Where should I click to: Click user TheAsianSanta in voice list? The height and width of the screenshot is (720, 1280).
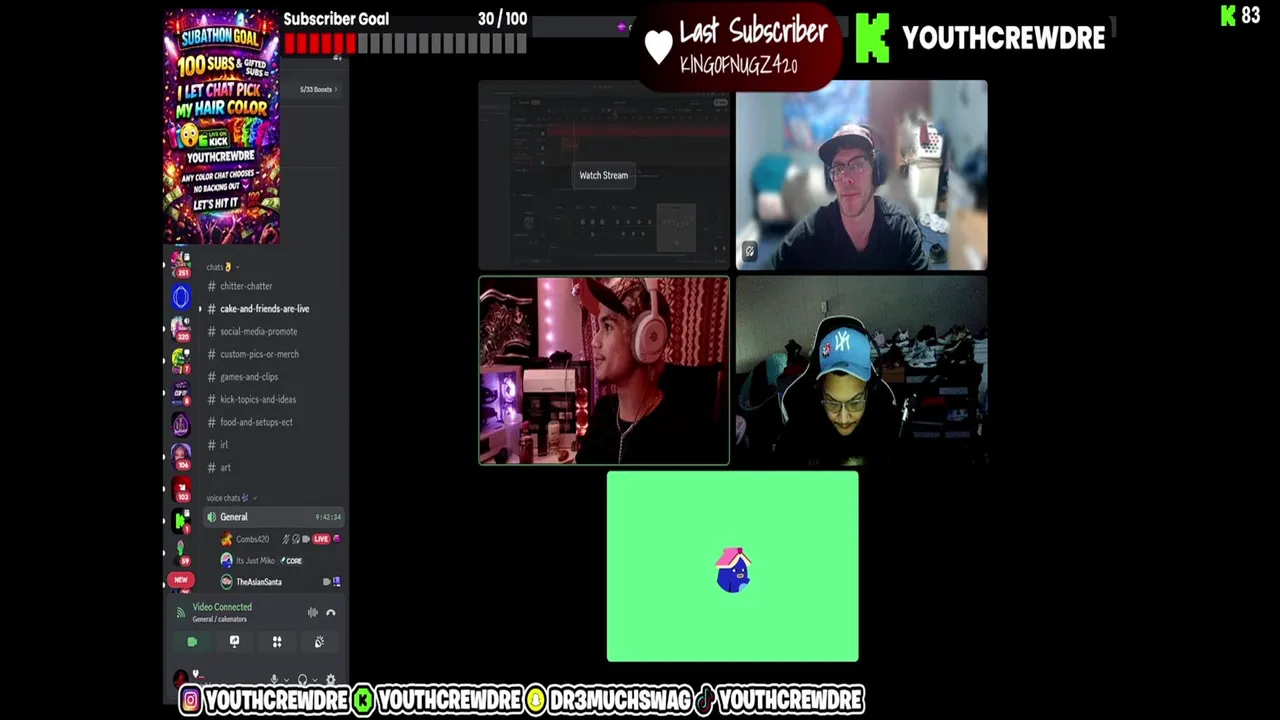[258, 582]
